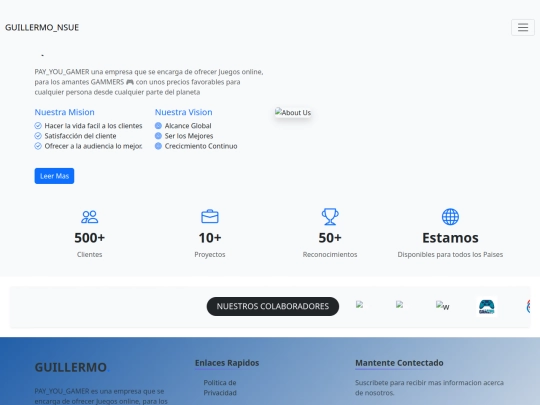Viewport: 540px width, 405px height.
Task: Click the Nuestra Mision heading
Action: [x=64, y=112]
